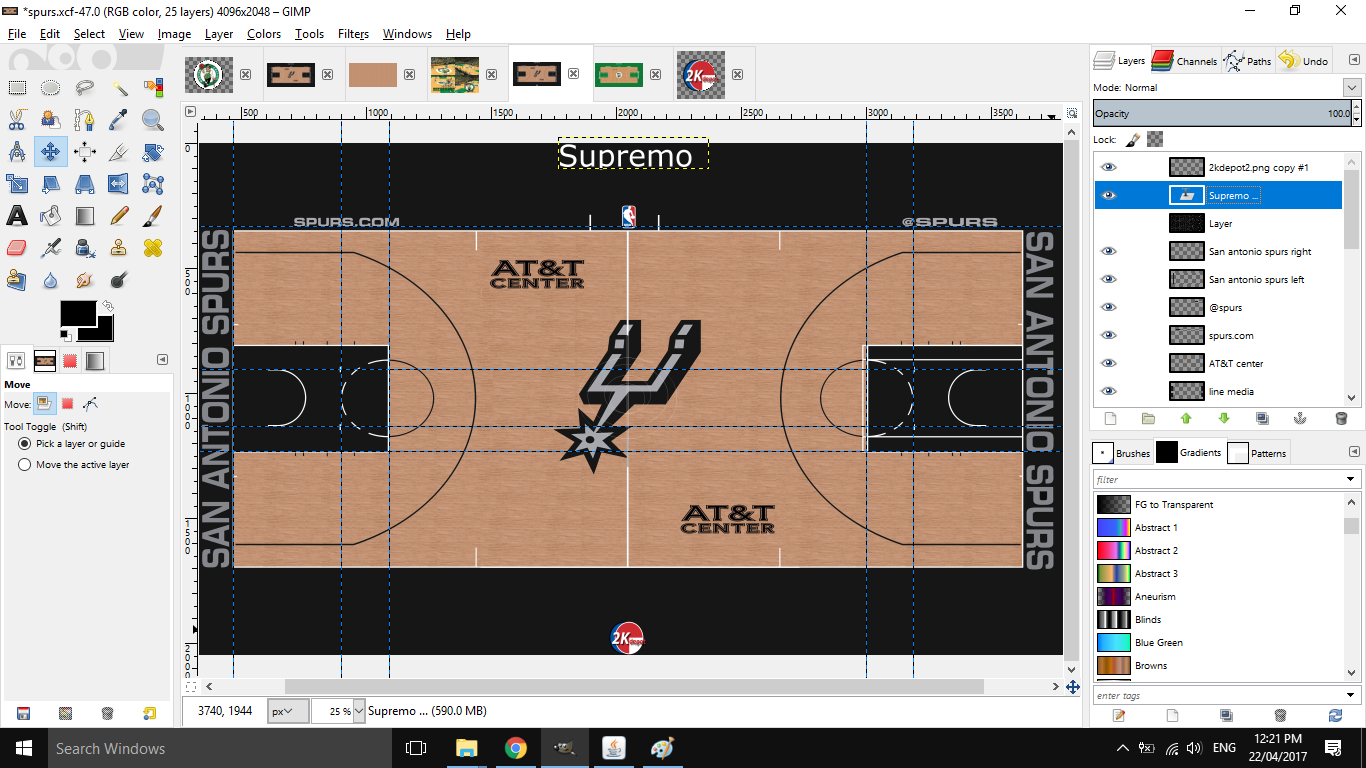Hide the San antonio spurs right layer
This screenshot has height=768, width=1366.
1108,251
